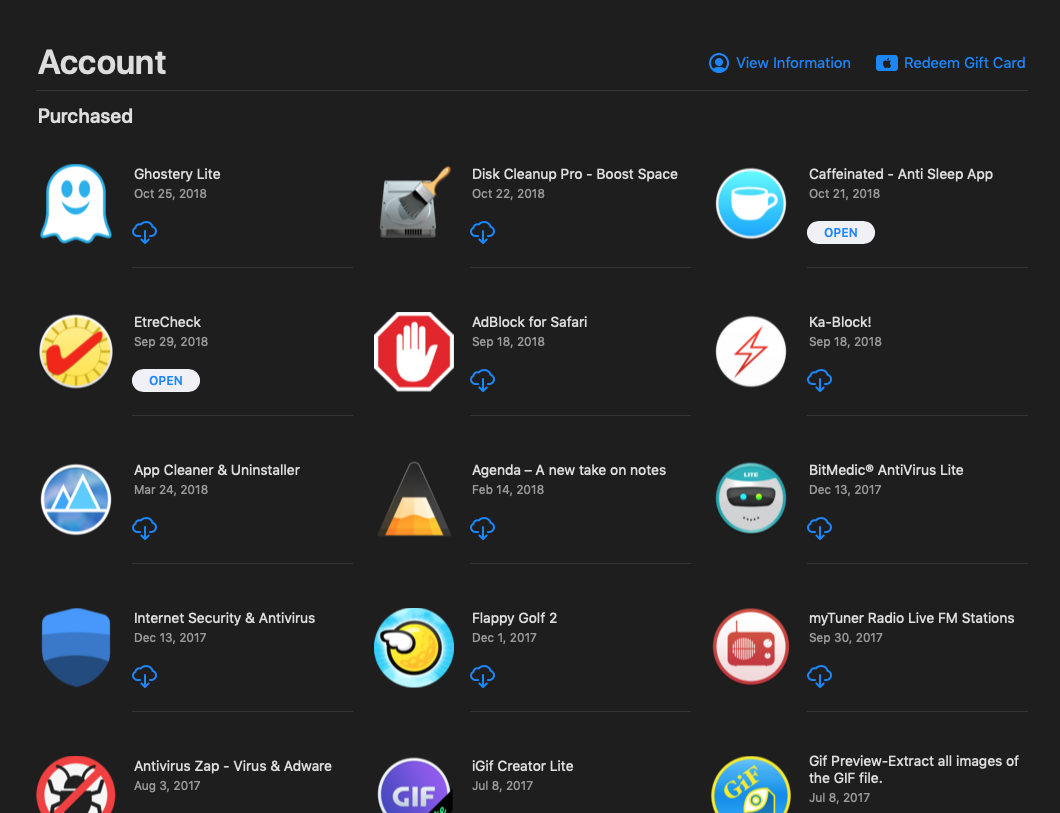
Task: Select the Internet Security & Antivirus title
Action: [x=224, y=618]
